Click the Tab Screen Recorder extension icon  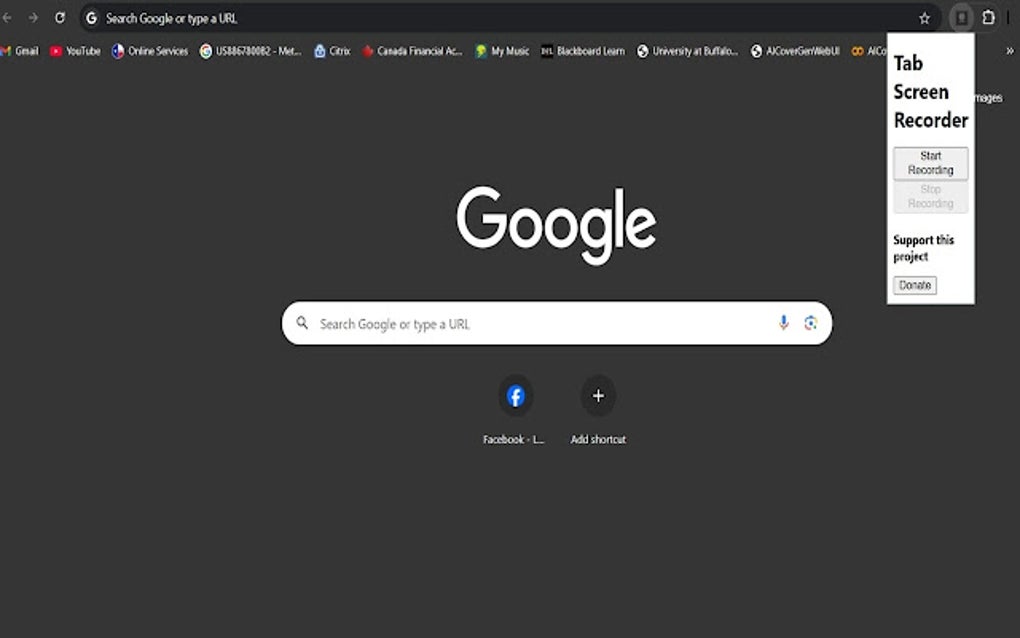(x=961, y=17)
